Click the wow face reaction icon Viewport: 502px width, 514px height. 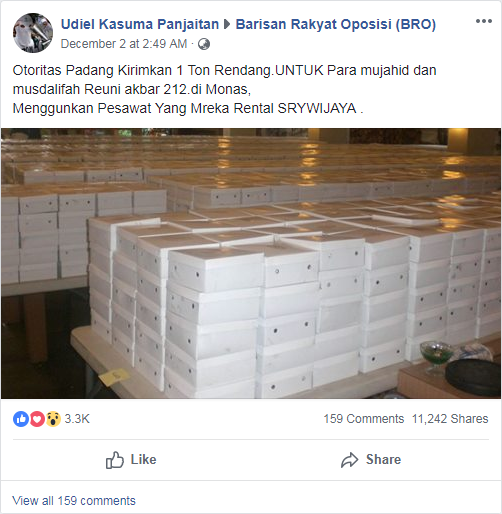(53, 419)
